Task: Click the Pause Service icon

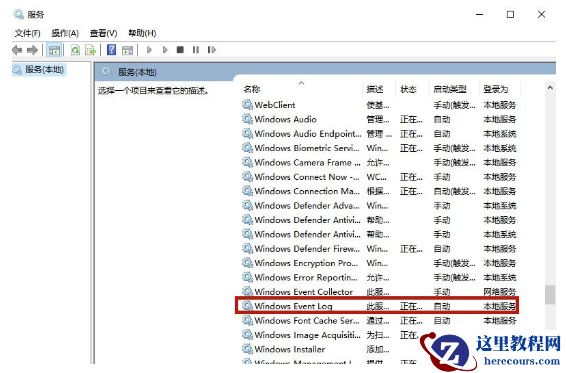Action: [x=196, y=50]
